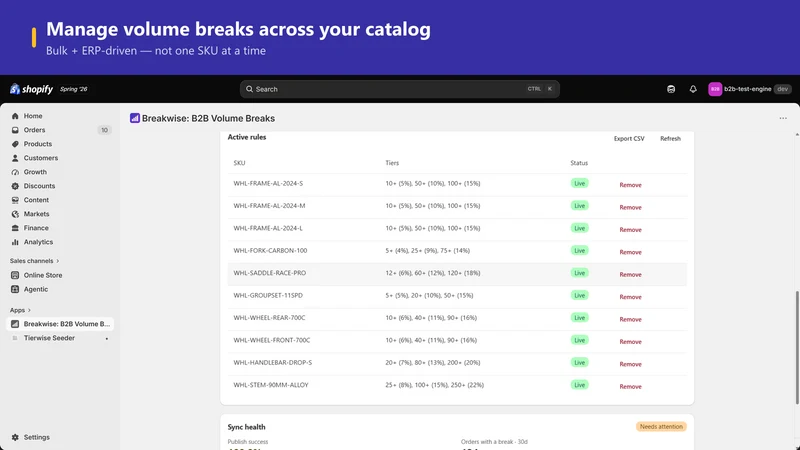Select SKU WHL-FRAME-AL-2024-L
This screenshot has width=800, height=450.
click(x=268, y=228)
